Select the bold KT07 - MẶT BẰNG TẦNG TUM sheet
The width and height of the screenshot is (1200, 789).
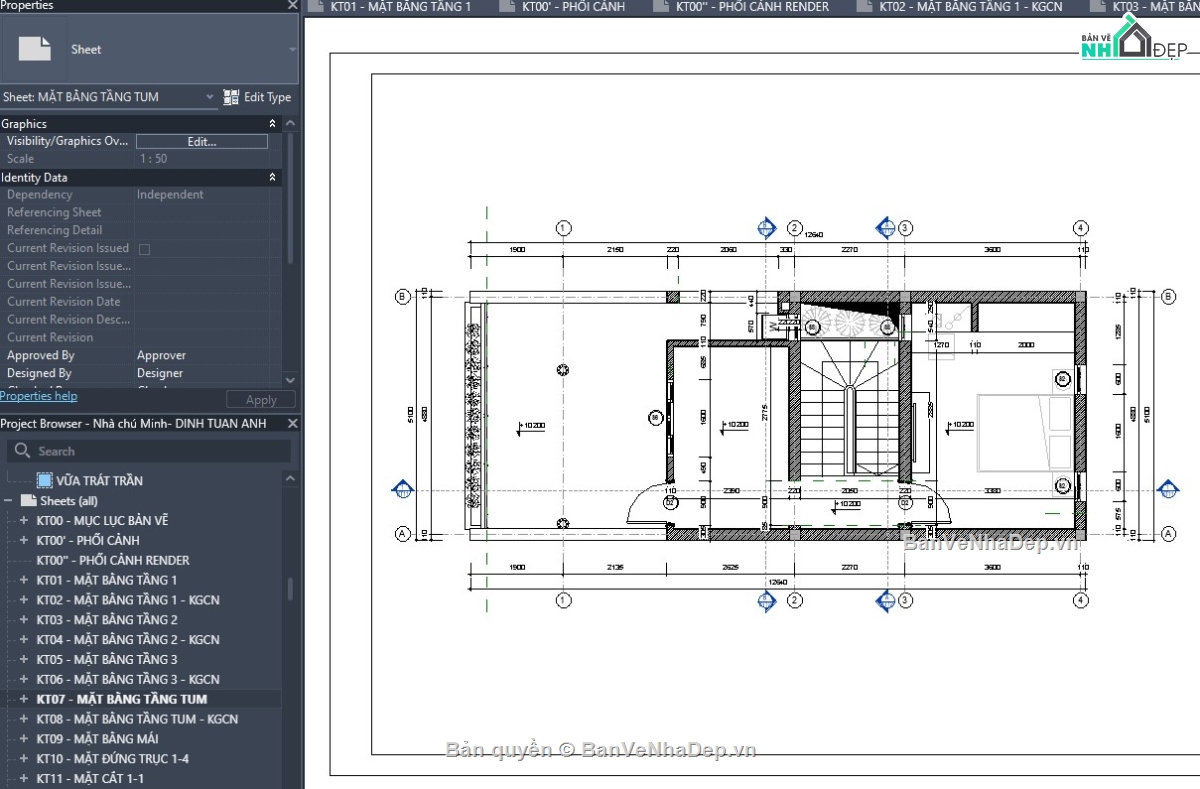click(121, 699)
